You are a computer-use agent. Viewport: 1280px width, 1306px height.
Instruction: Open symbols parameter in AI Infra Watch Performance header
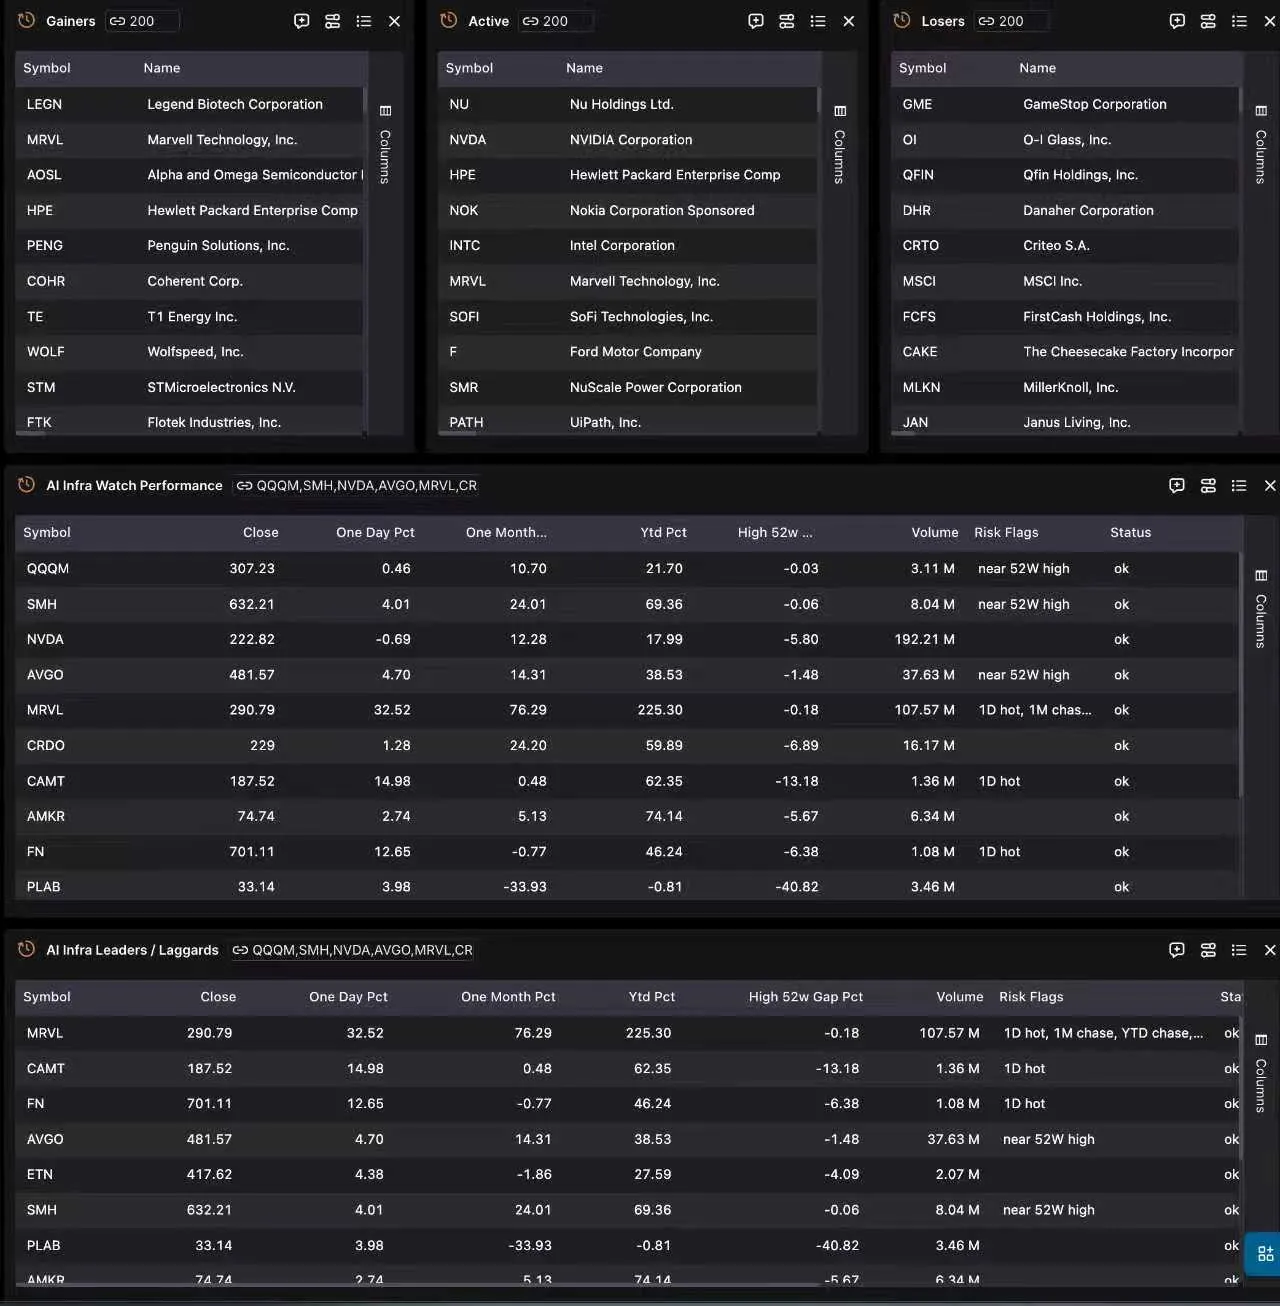(356, 485)
